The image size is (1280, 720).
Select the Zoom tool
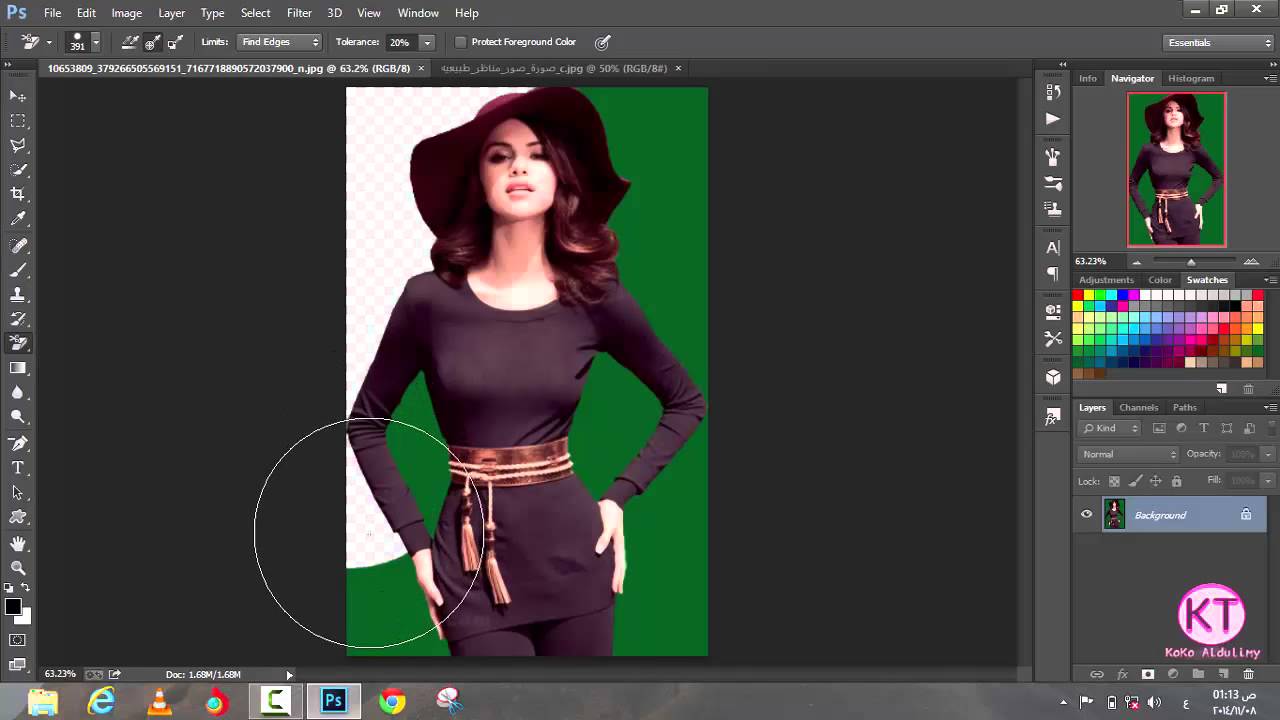pyautogui.click(x=18, y=567)
